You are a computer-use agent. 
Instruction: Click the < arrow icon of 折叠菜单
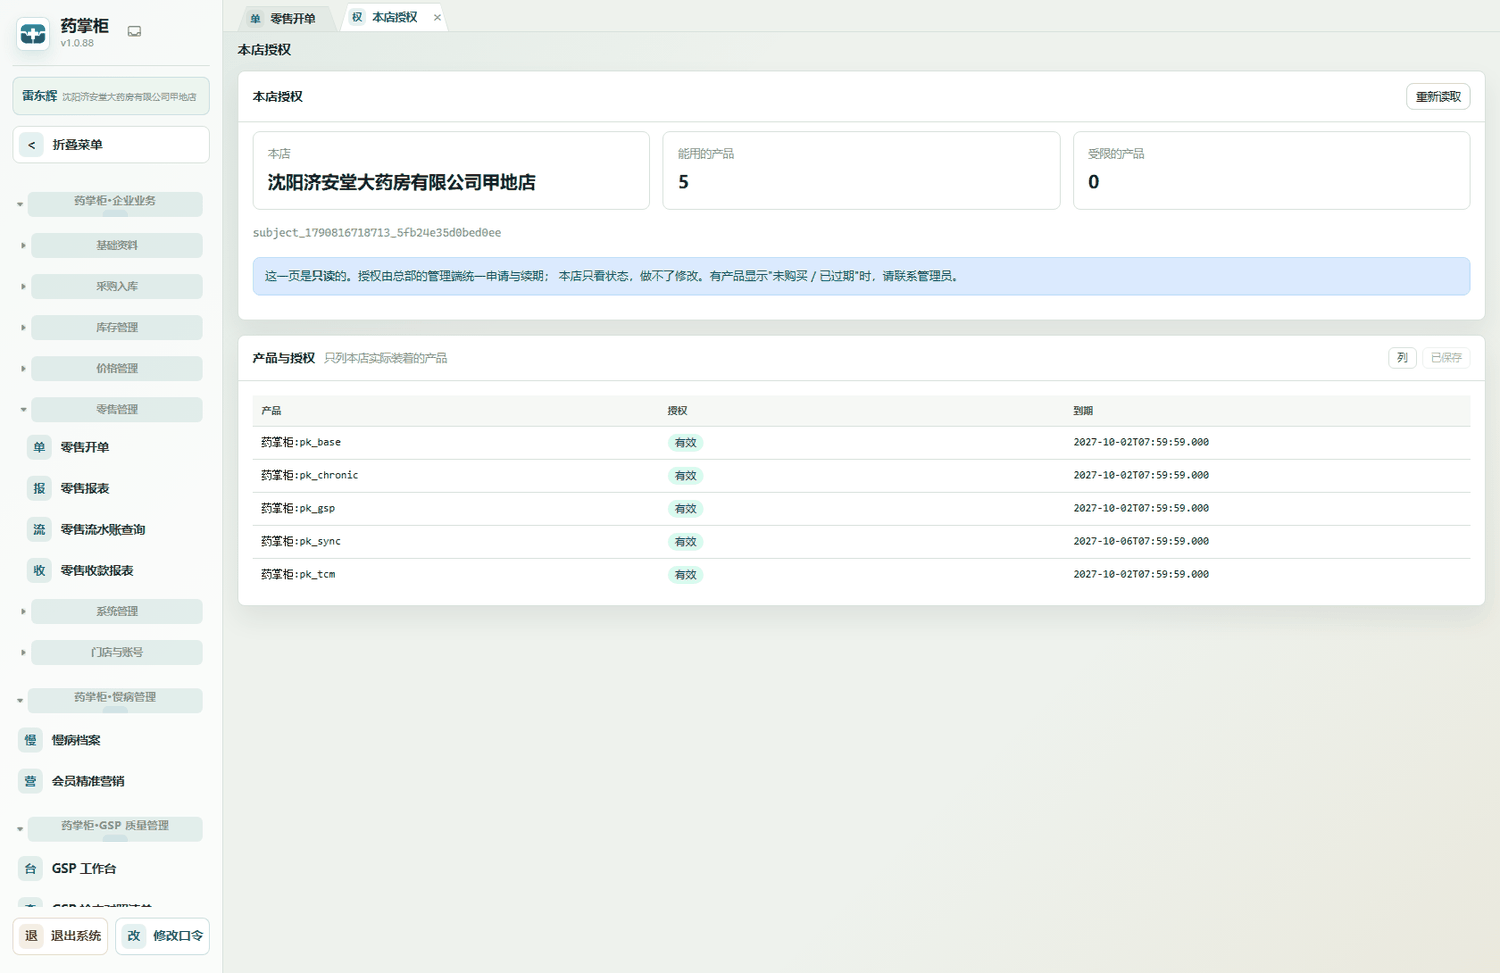[x=32, y=145]
